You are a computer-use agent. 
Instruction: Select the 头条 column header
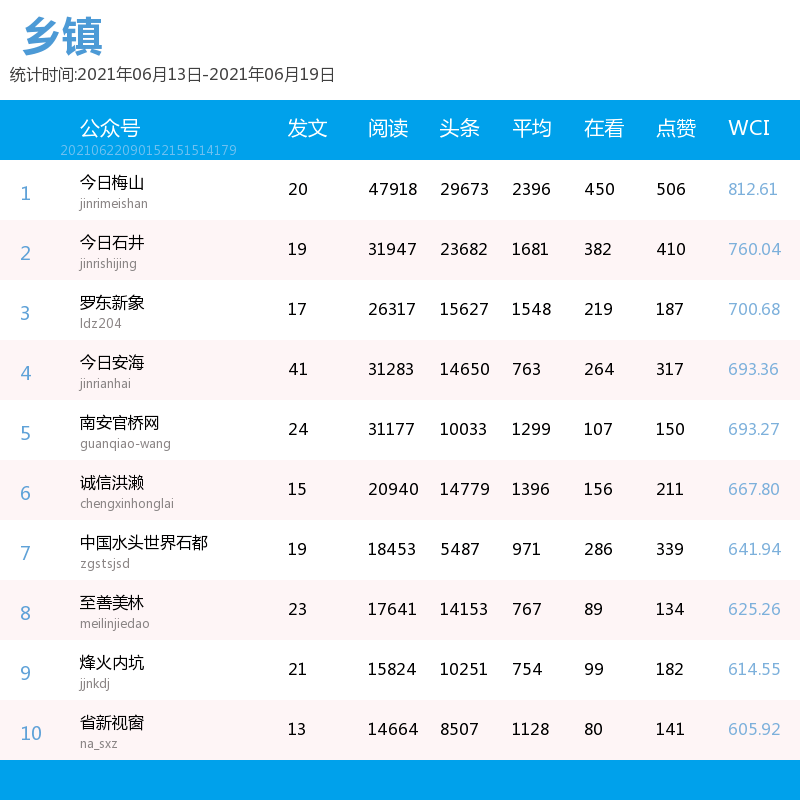[459, 128]
